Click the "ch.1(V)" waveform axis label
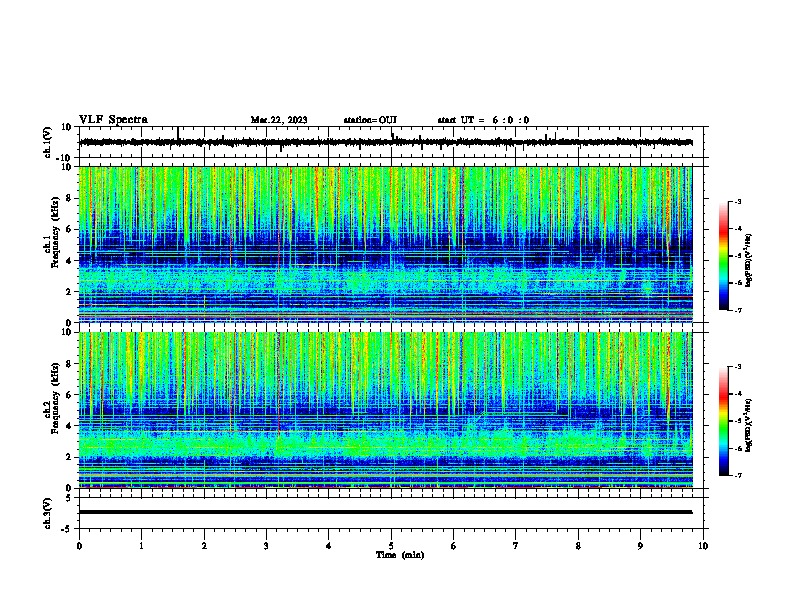The width and height of the screenshot is (792, 612). coord(48,142)
